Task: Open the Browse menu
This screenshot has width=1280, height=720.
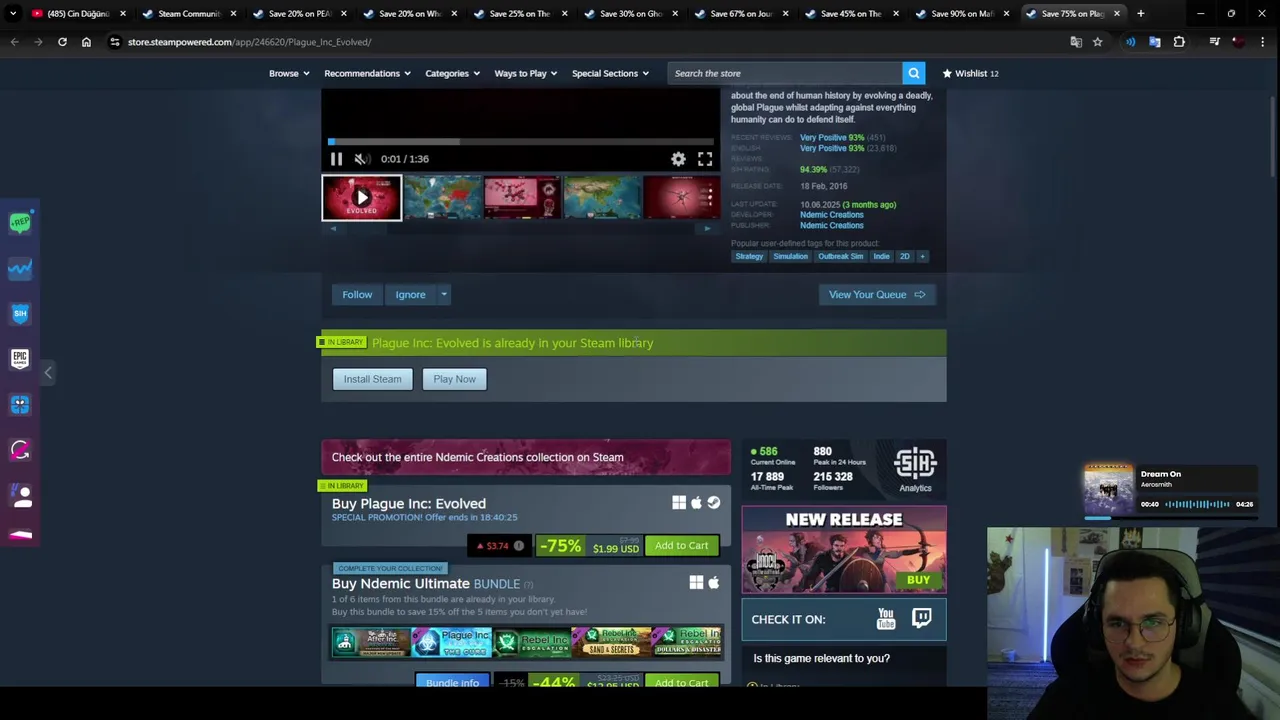Action: point(289,73)
